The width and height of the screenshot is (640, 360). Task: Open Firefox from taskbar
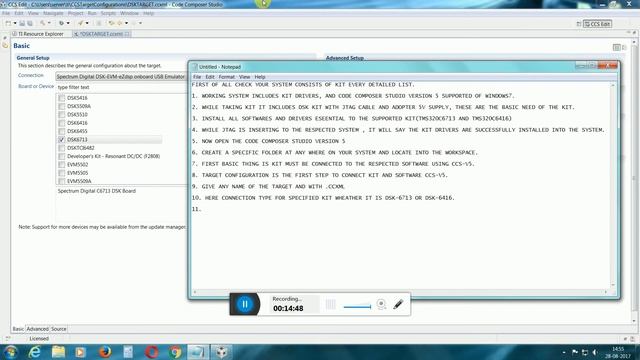(x=105, y=352)
